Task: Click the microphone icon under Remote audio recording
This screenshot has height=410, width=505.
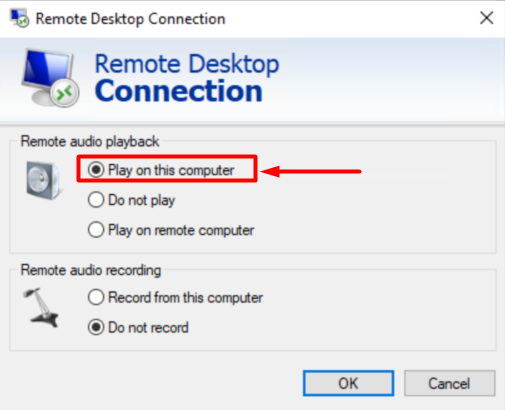Action: click(41, 308)
